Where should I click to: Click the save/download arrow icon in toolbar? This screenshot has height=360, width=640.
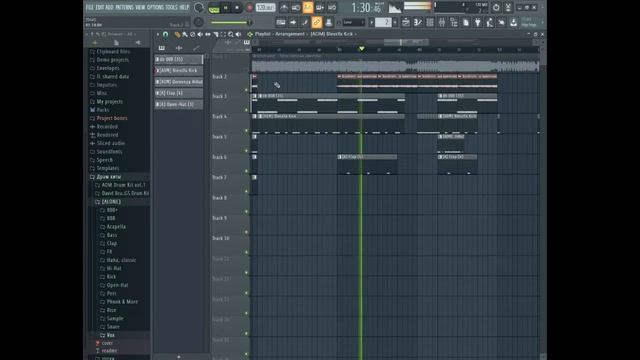[x=513, y=23]
